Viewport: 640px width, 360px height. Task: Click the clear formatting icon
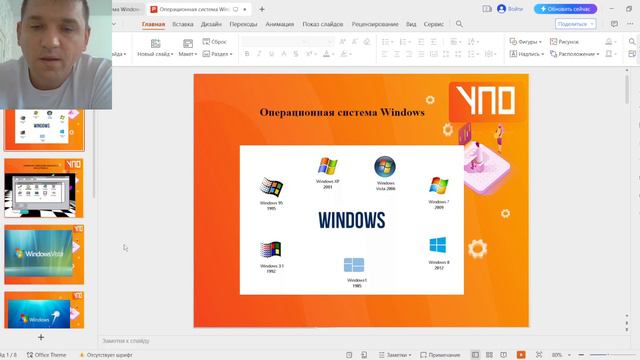click(x=367, y=42)
